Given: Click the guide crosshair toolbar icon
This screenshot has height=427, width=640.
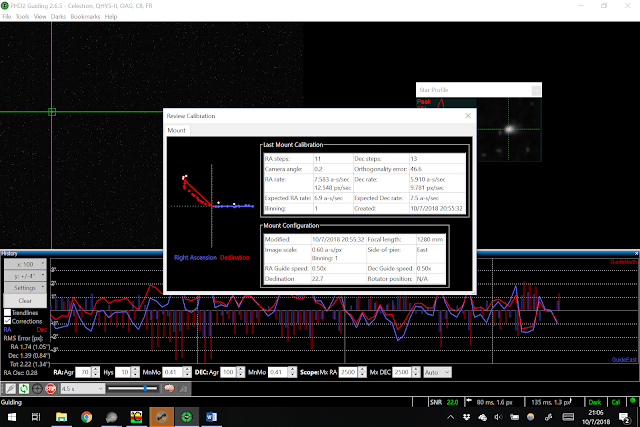Looking at the screenshot, I should click(37, 389).
